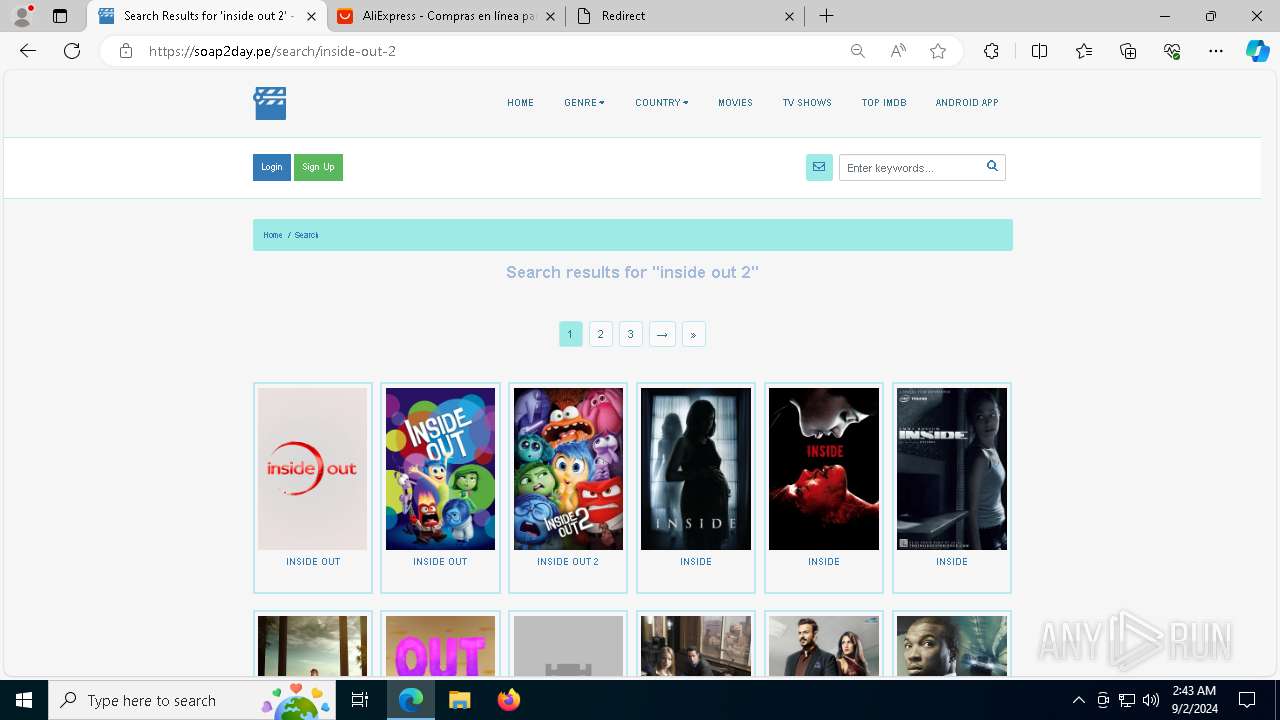Viewport: 1280px width, 720px height.
Task: Go back with the browser back arrow
Action: 28,51
